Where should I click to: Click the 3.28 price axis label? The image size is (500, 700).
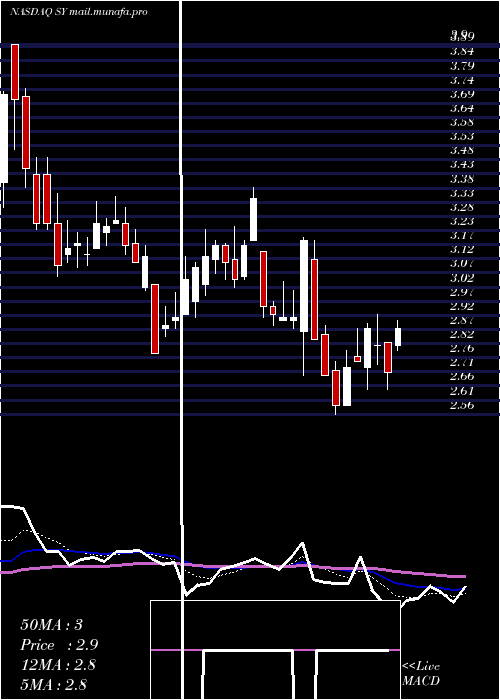pyautogui.click(x=462, y=207)
